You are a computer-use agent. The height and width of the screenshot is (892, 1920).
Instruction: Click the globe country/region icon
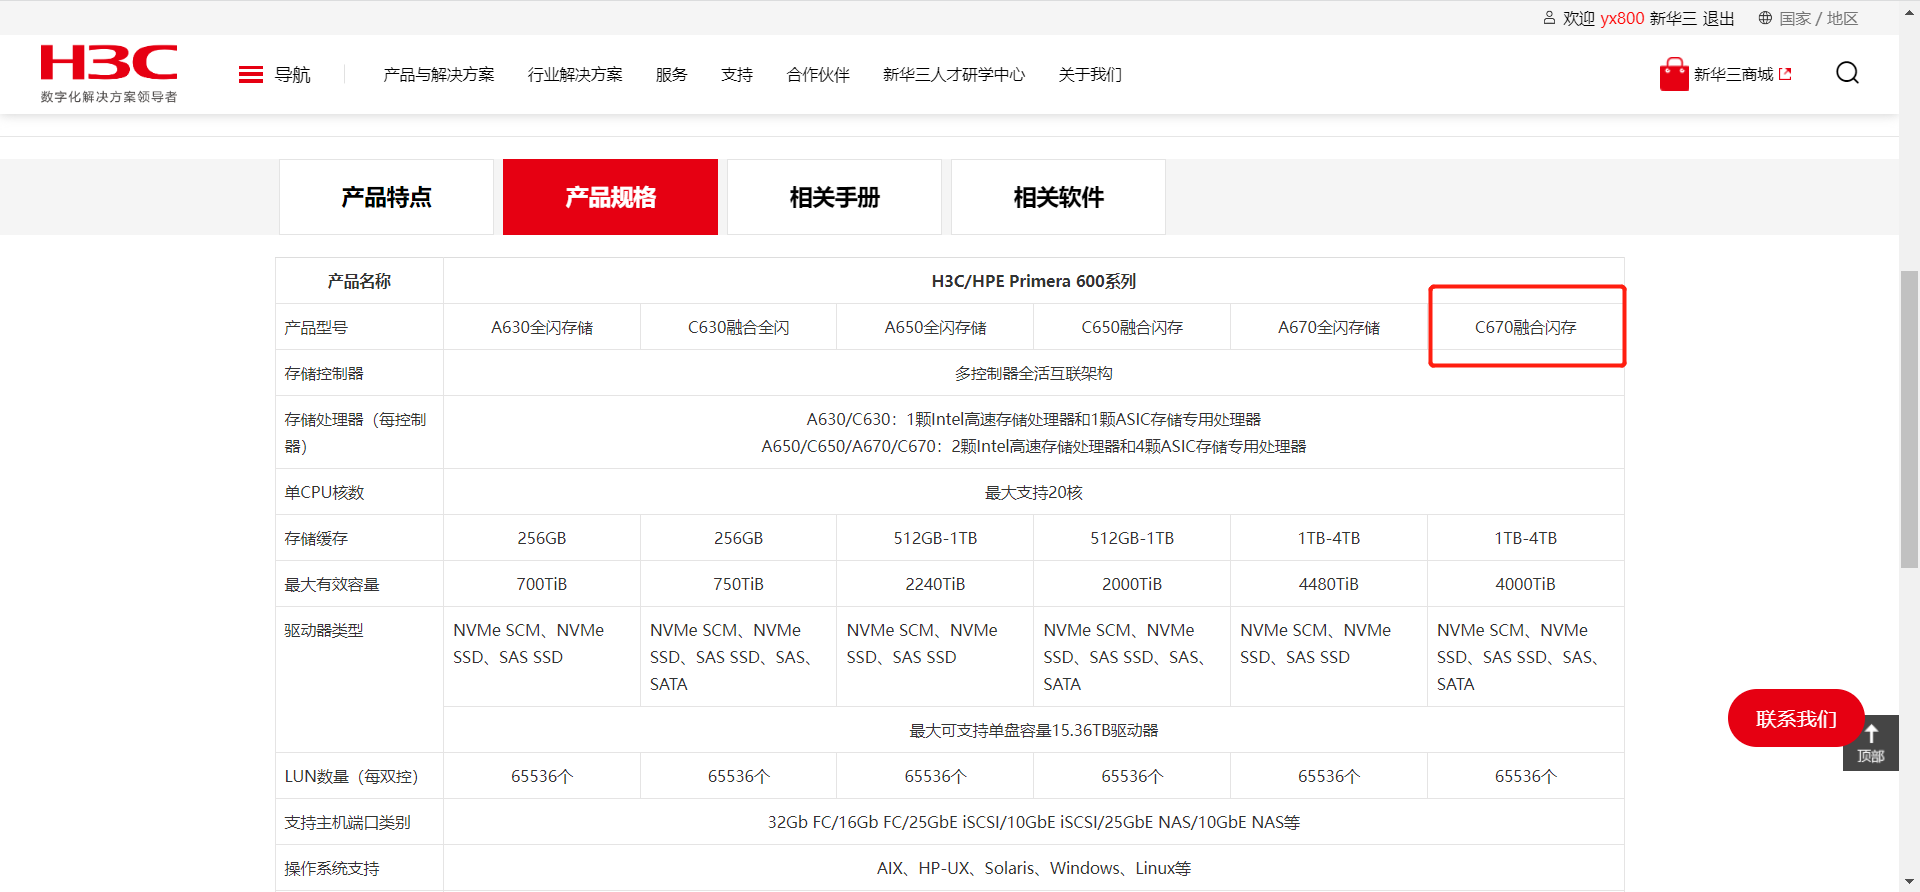coord(1765,18)
